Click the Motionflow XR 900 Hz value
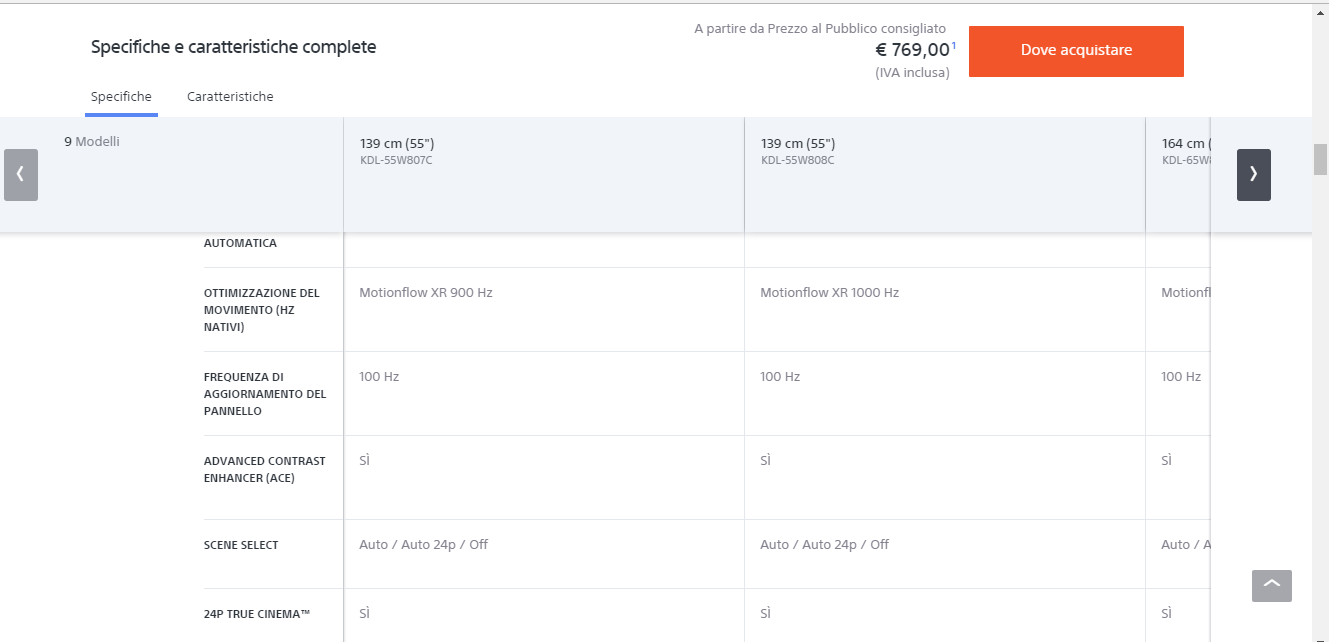Image resolution: width=1329 pixels, height=642 pixels. 426,293
